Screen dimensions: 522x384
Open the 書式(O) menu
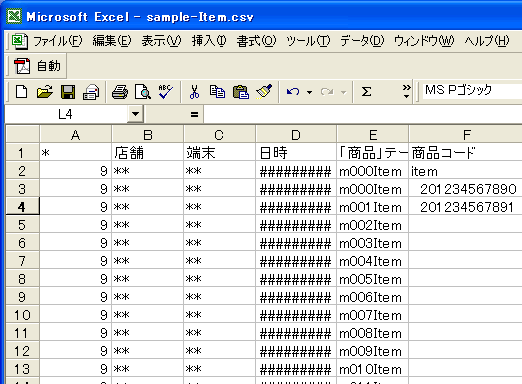click(256, 41)
